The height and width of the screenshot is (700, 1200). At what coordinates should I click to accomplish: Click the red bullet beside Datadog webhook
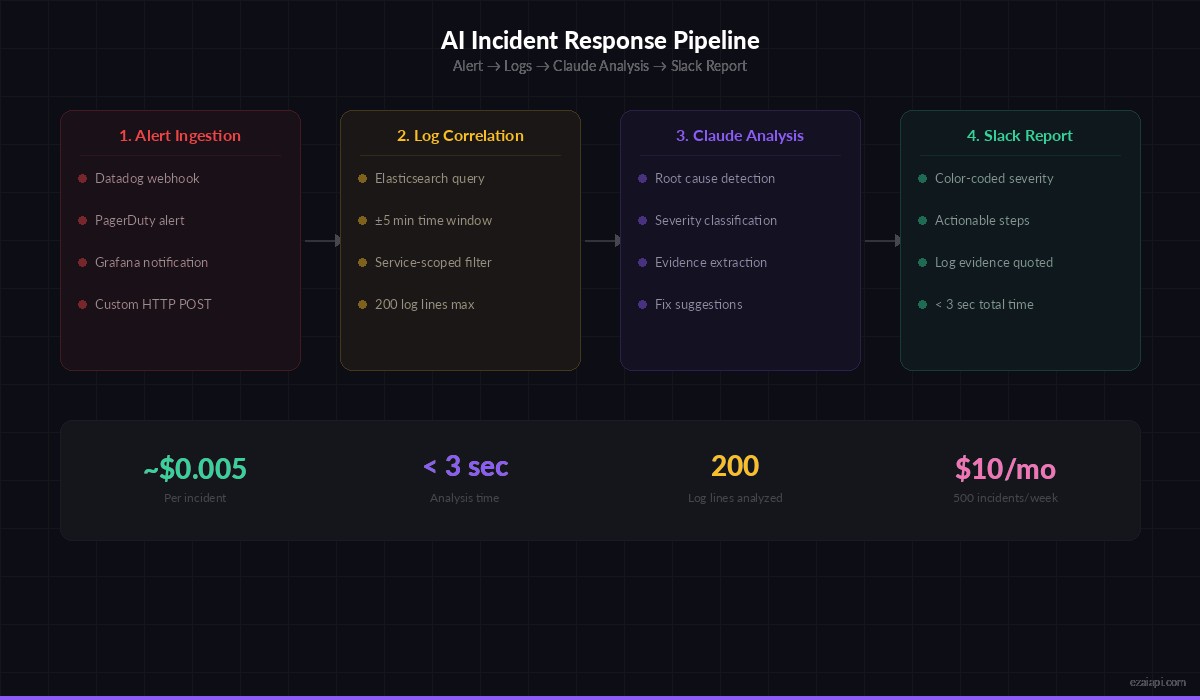pos(83,179)
